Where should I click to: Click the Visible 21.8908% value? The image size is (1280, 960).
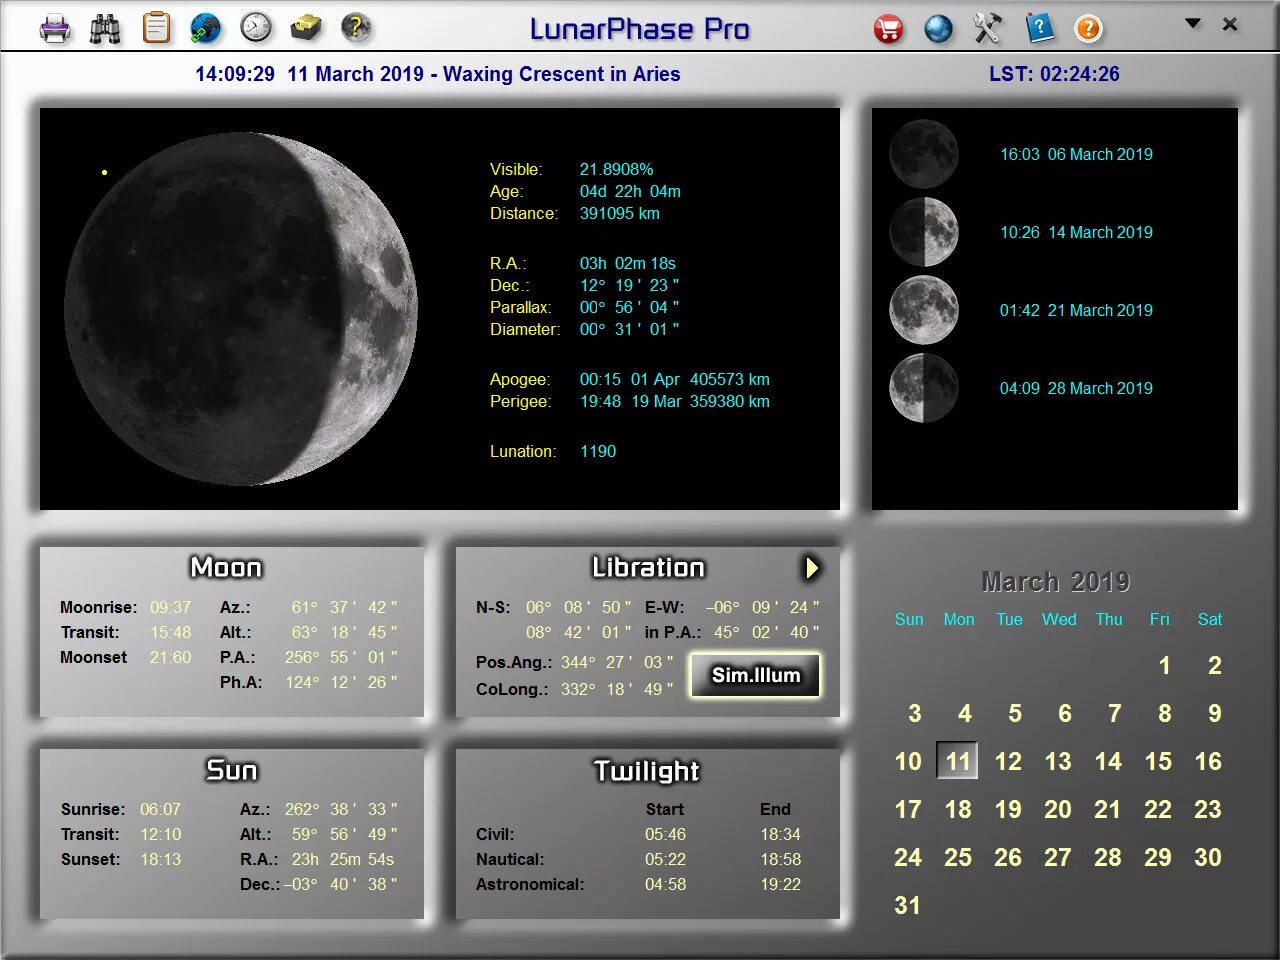[x=616, y=169]
